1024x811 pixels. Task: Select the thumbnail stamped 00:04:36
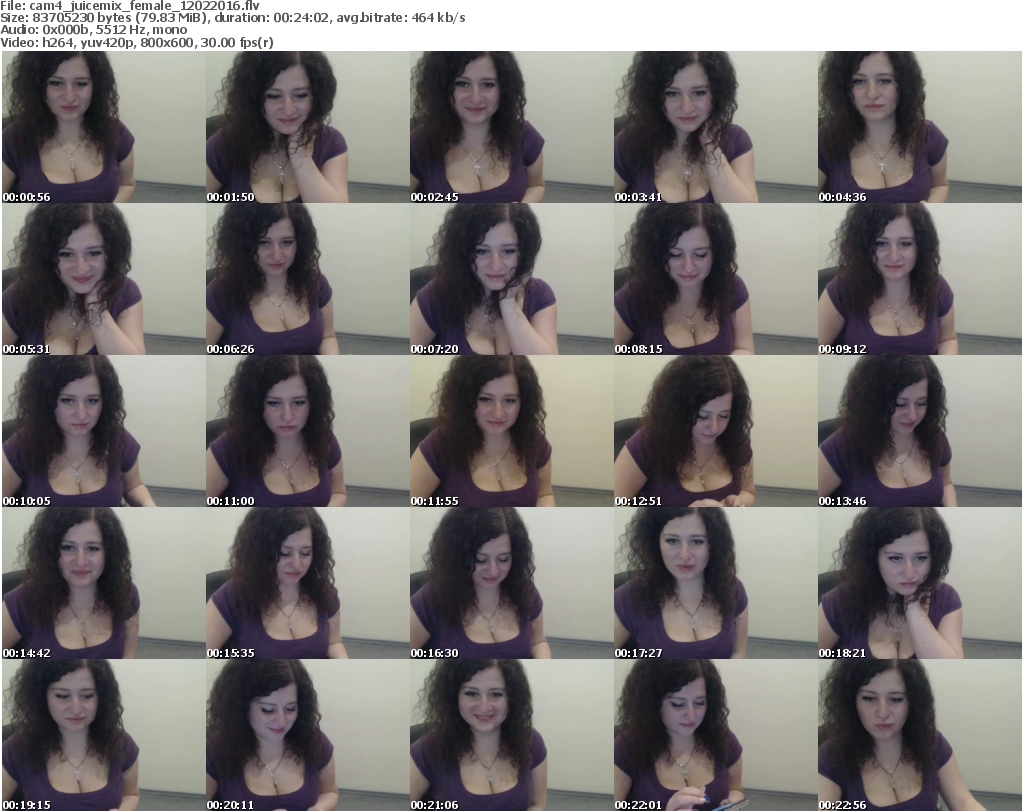pos(920,127)
